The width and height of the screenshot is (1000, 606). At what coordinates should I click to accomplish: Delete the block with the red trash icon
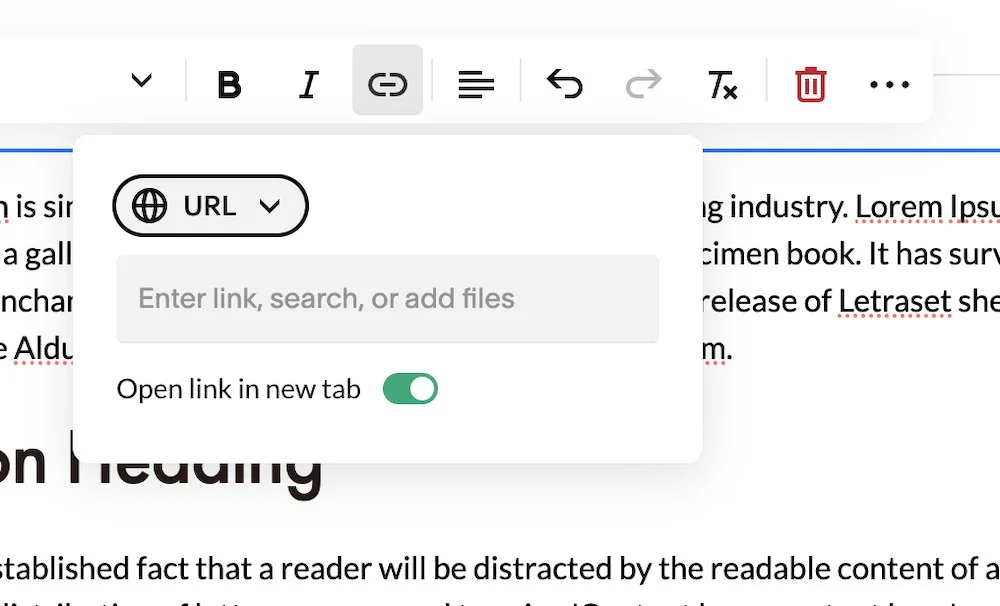pos(811,84)
